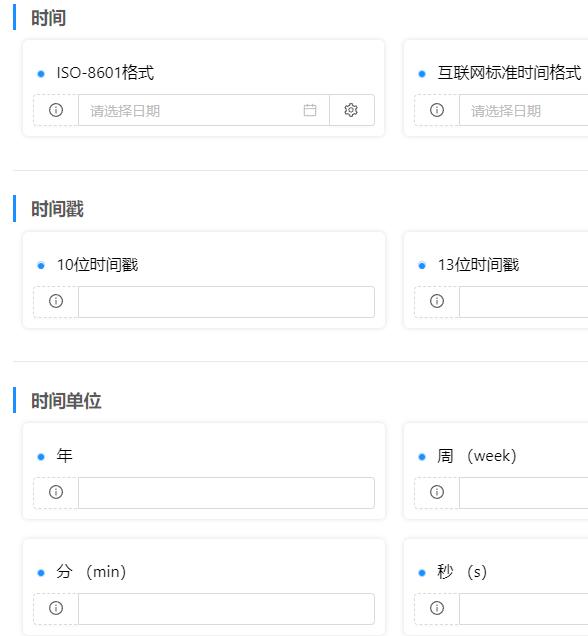
Task: Focus the 10位时间戳 input field
Action: pos(226,302)
